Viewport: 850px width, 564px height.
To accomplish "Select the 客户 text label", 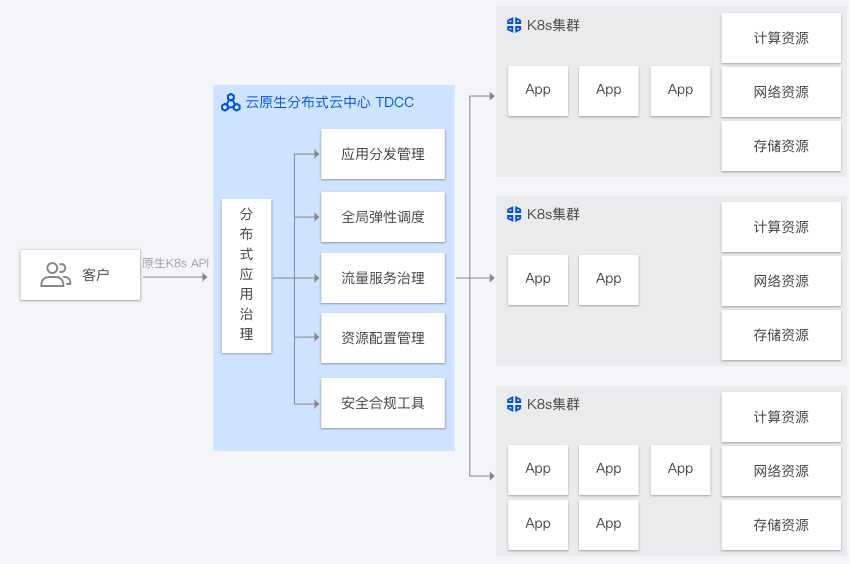I will point(96,275).
